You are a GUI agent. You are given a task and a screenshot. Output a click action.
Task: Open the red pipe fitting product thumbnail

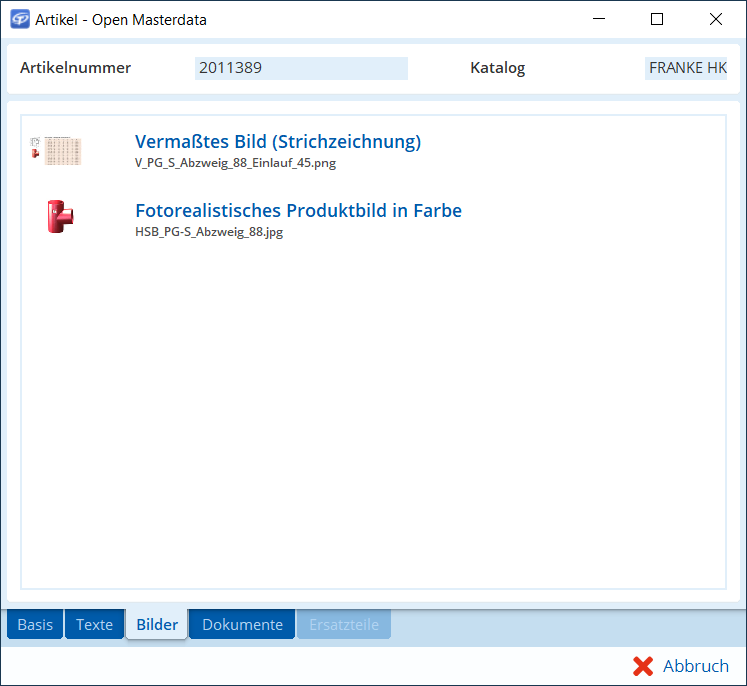point(60,217)
